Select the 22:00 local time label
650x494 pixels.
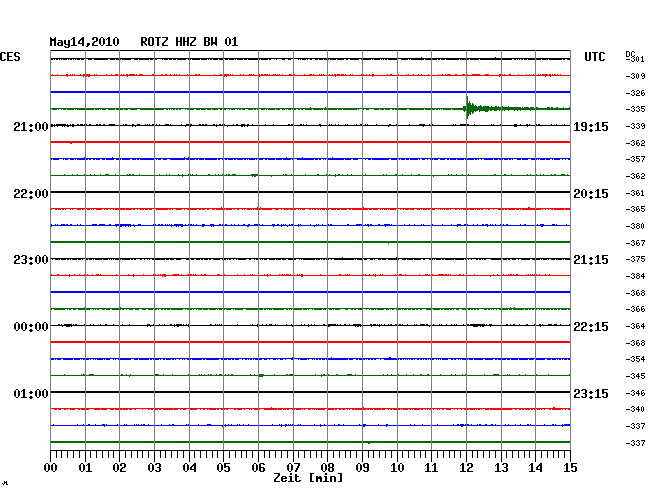31,194
